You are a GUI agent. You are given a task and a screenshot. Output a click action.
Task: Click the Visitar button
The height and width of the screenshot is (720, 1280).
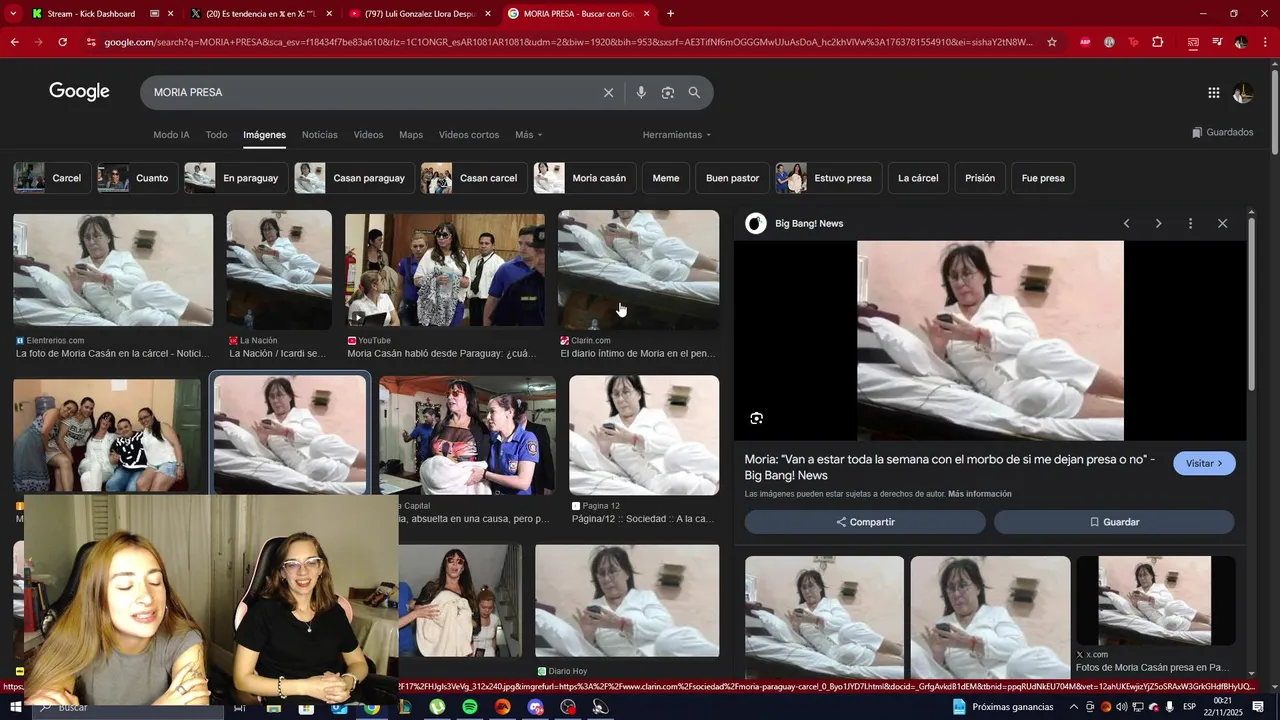pyautogui.click(x=1204, y=463)
